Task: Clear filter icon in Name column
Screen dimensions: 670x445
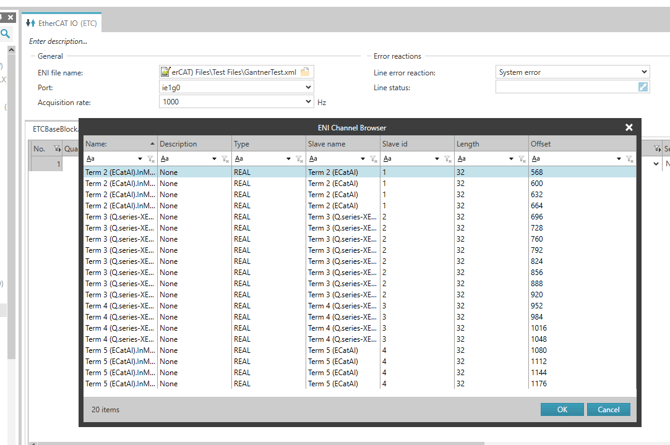Action: tap(151, 159)
